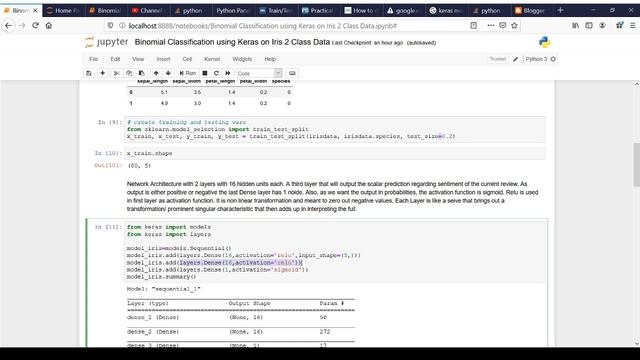Viewport: 640px width, 360px height.
Task: Open the cell type dropdown showing Code
Action: (259, 73)
